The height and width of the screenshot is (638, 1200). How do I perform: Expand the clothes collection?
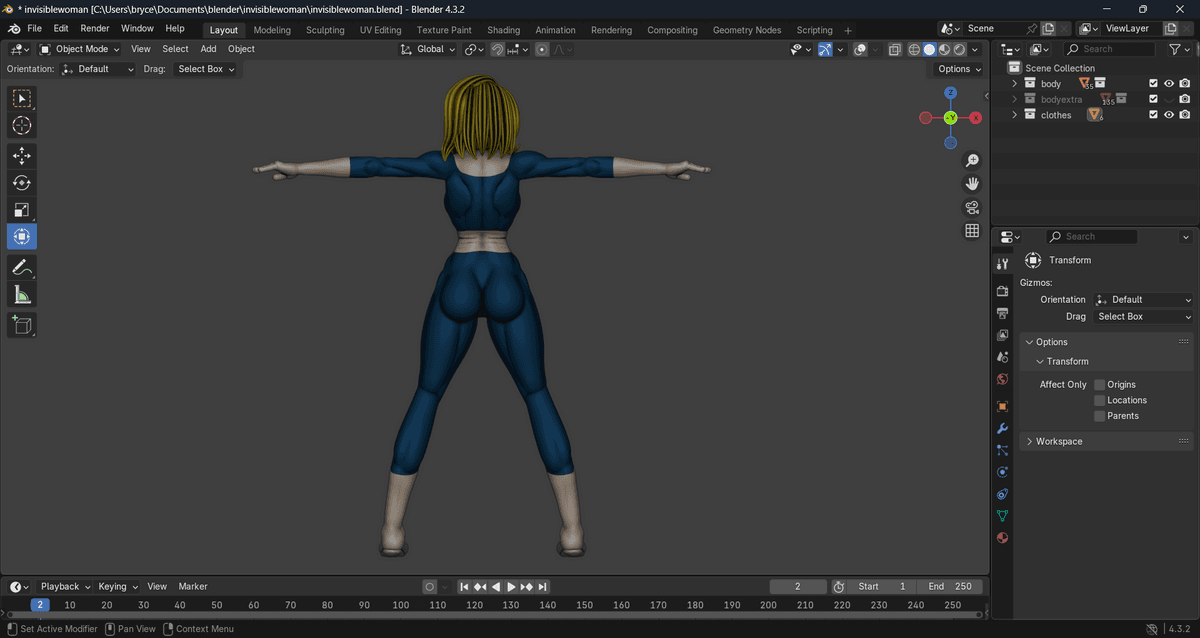tap(1014, 115)
